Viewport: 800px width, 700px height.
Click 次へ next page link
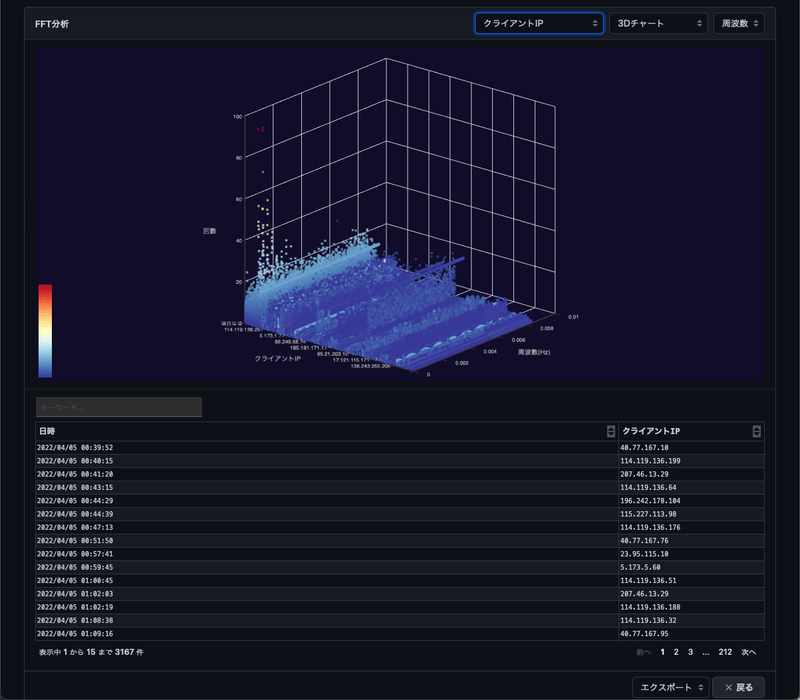tap(748, 652)
